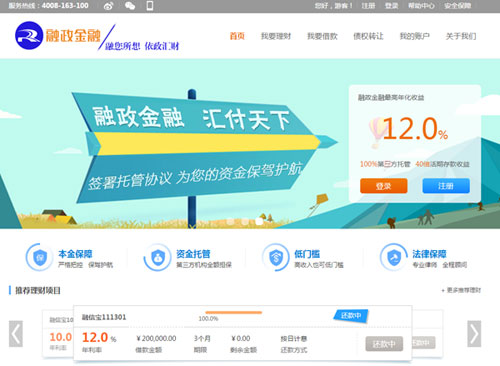This screenshot has width=500, height=366.
Task: Open the 安全保障 link in top bar
Action: pyautogui.click(x=458, y=6)
